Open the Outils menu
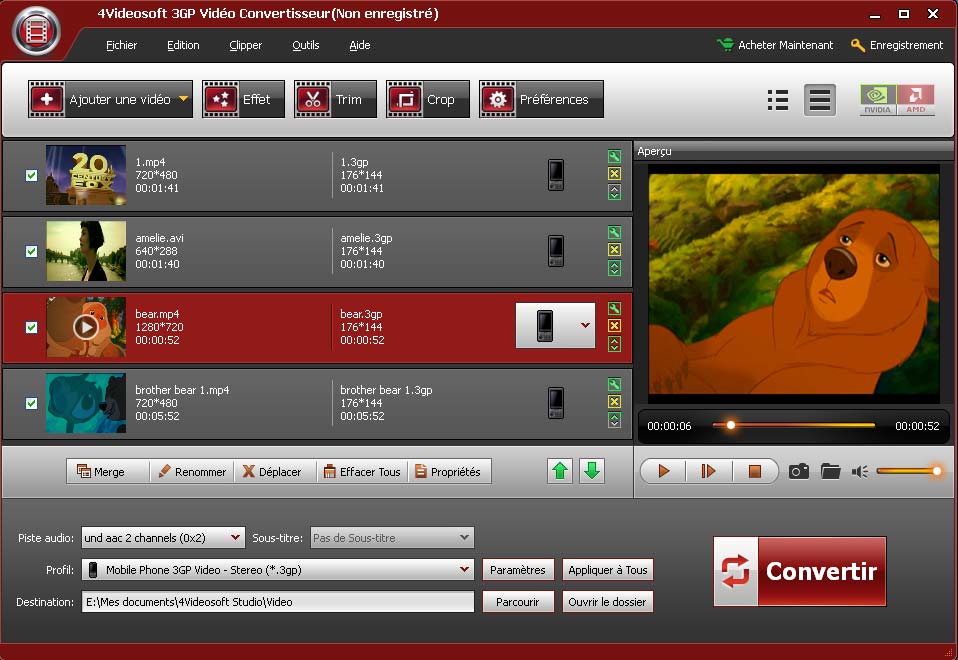 305,45
